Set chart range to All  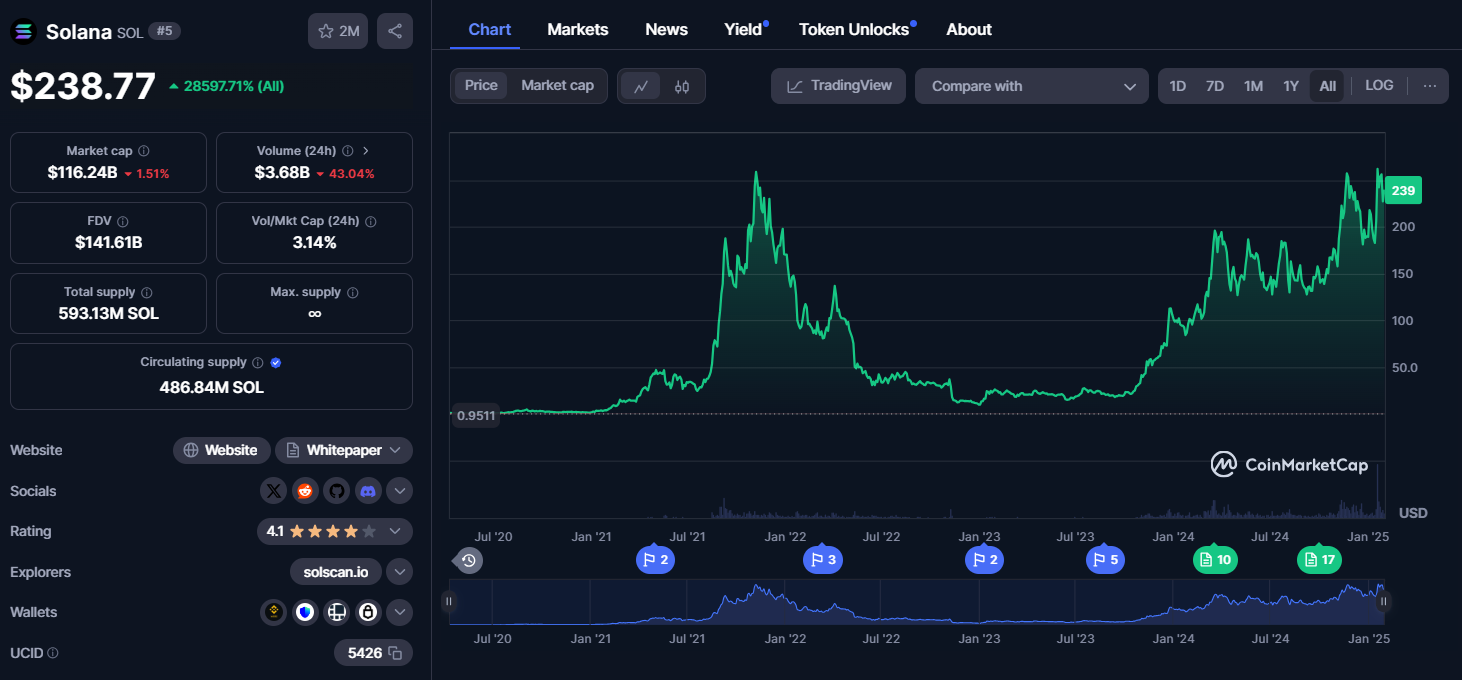tap(1327, 86)
